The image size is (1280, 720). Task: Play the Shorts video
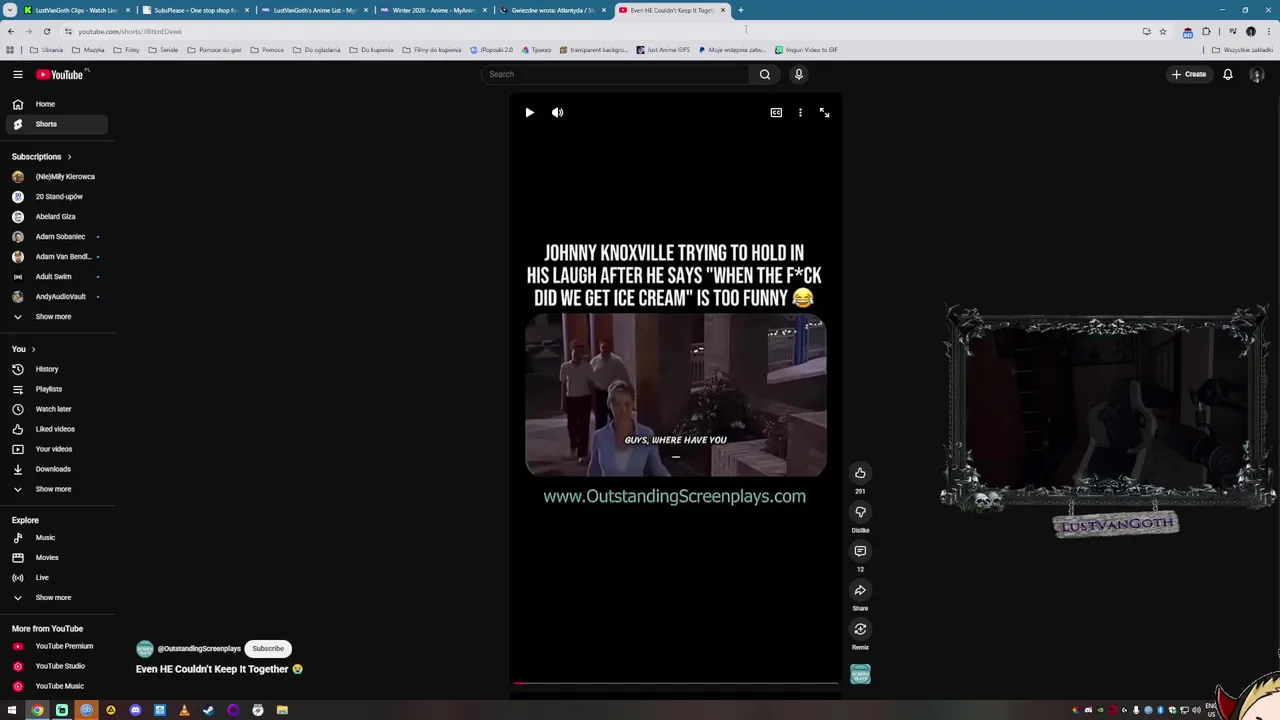point(529,113)
